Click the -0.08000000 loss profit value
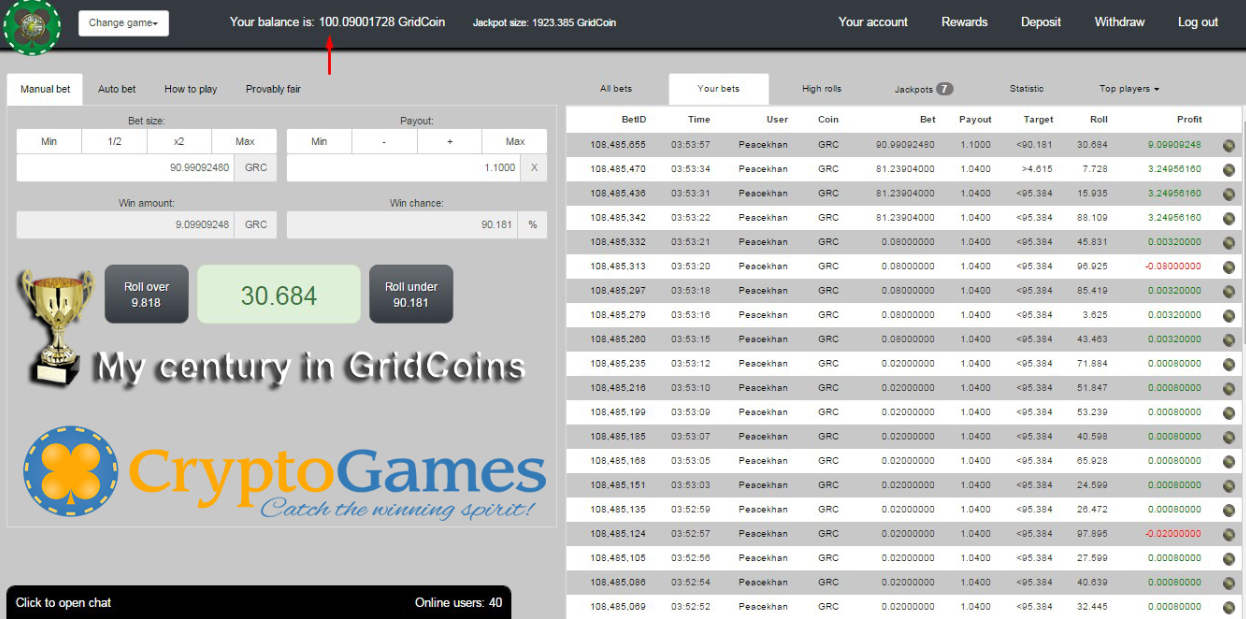The image size is (1246, 619). point(1174,267)
